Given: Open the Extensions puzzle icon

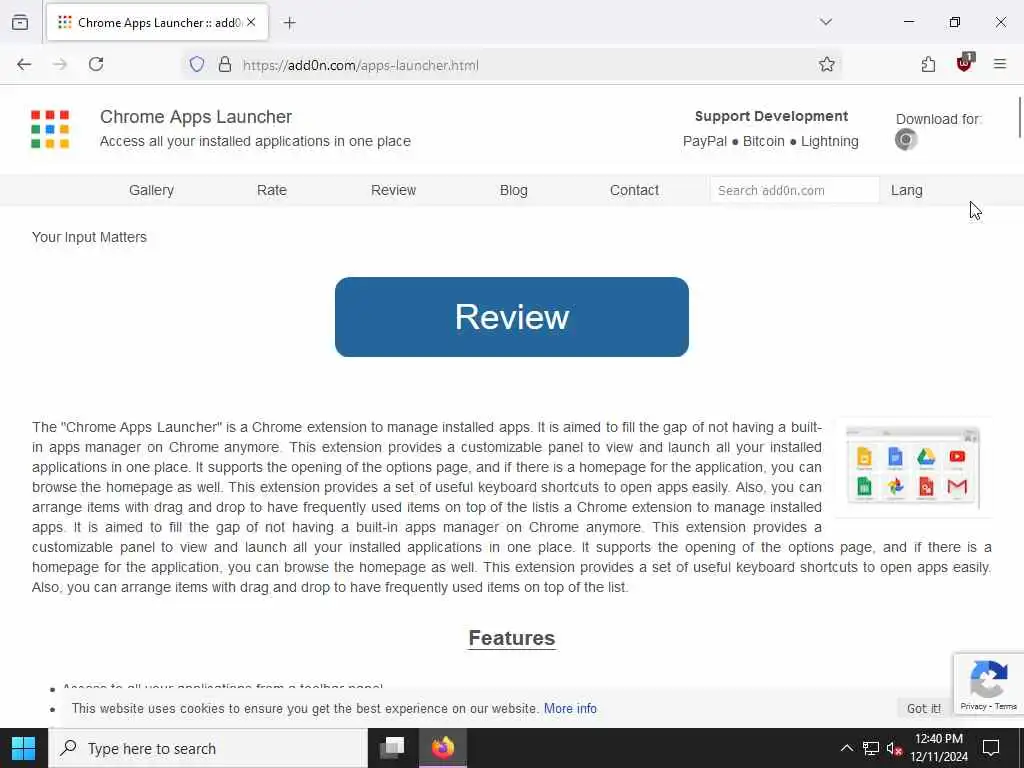Looking at the screenshot, I should point(928,64).
